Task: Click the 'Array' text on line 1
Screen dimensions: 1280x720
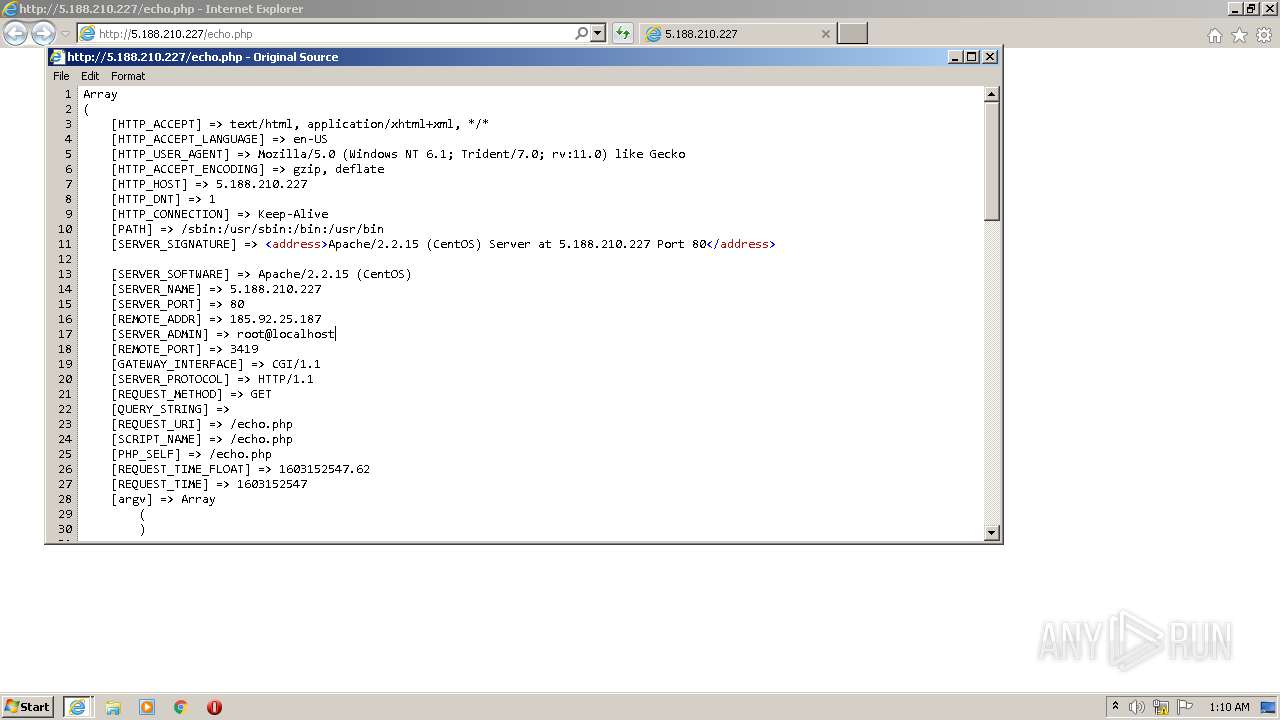Action: (x=100, y=94)
